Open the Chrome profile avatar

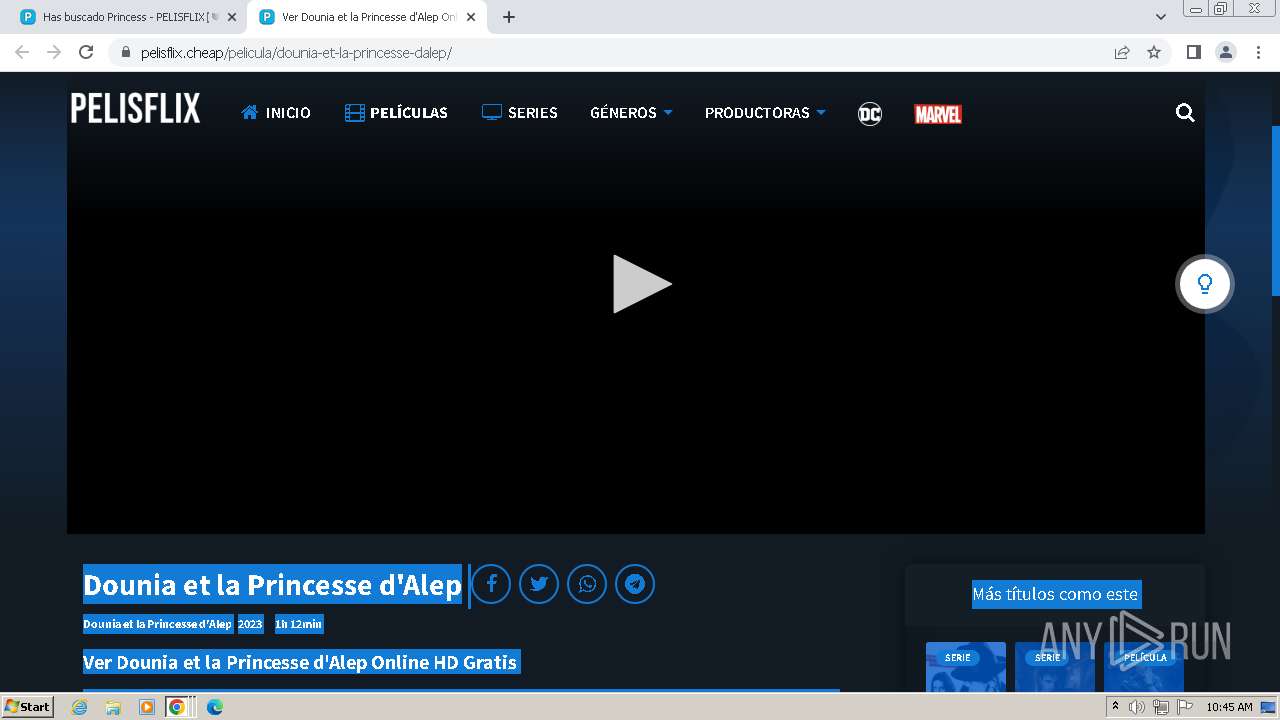(x=1226, y=52)
